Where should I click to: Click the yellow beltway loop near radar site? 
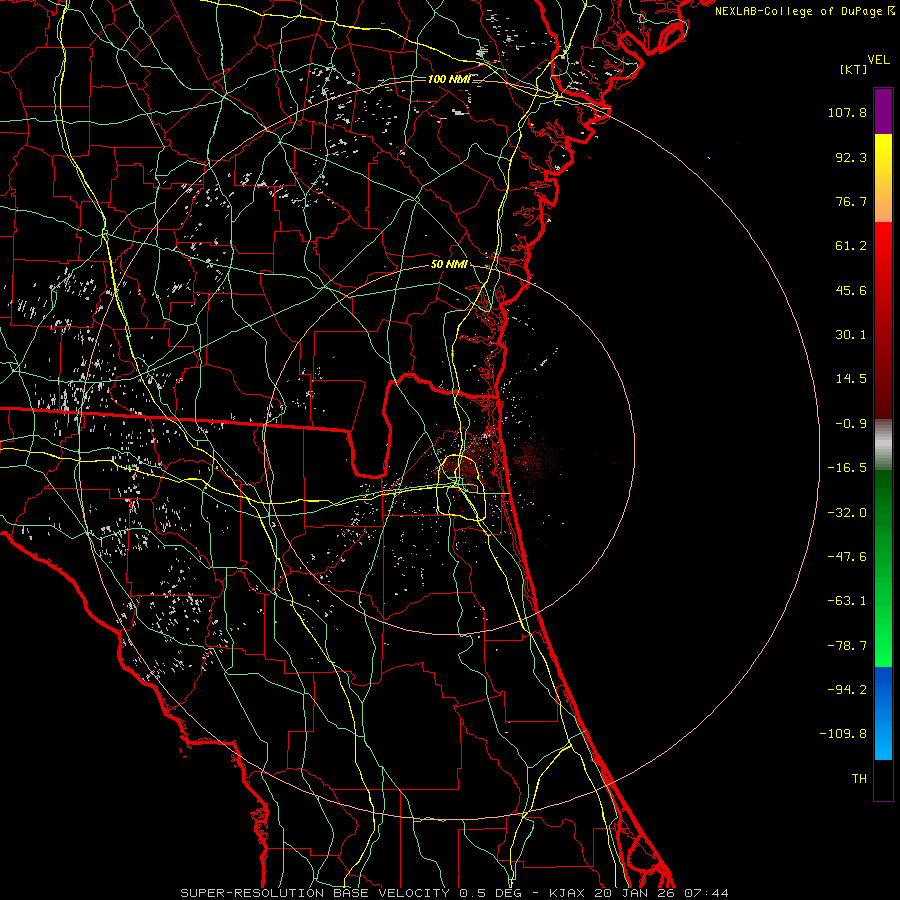(x=461, y=488)
